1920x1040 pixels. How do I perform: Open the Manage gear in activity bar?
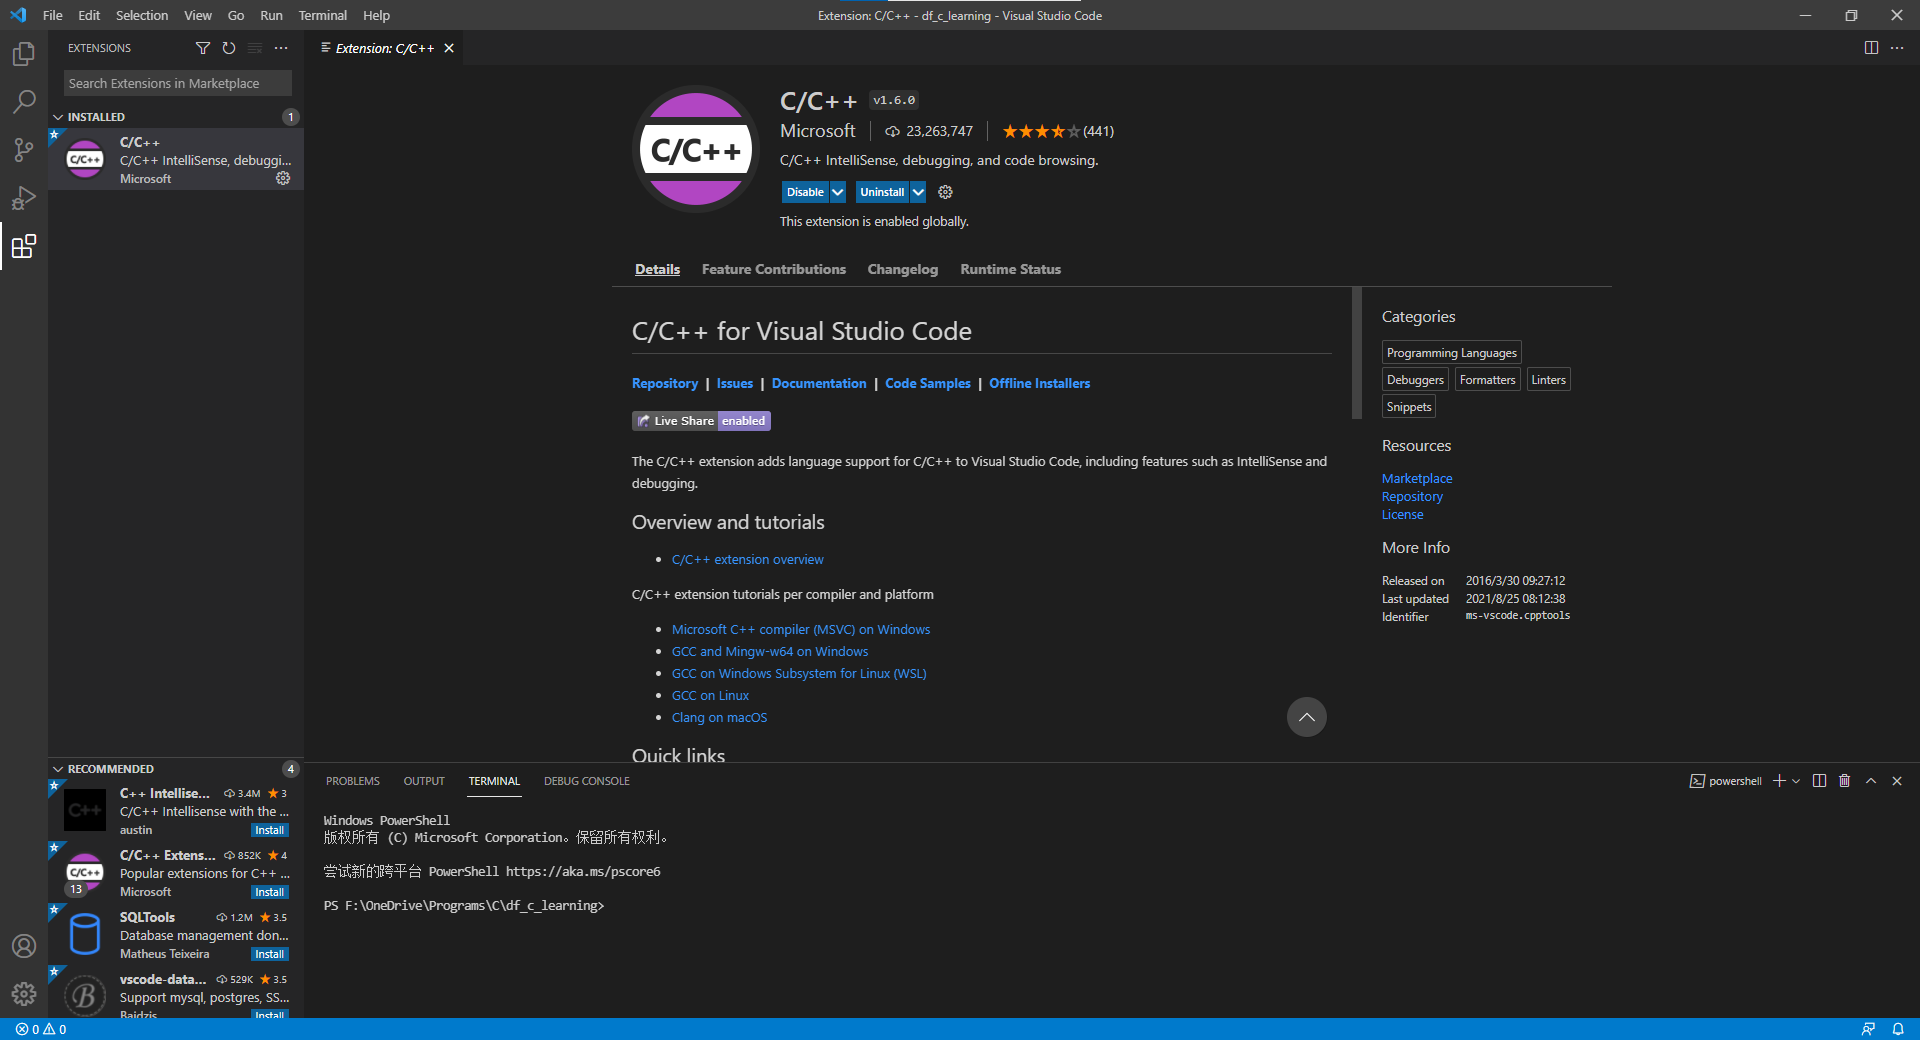click(x=24, y=994)
